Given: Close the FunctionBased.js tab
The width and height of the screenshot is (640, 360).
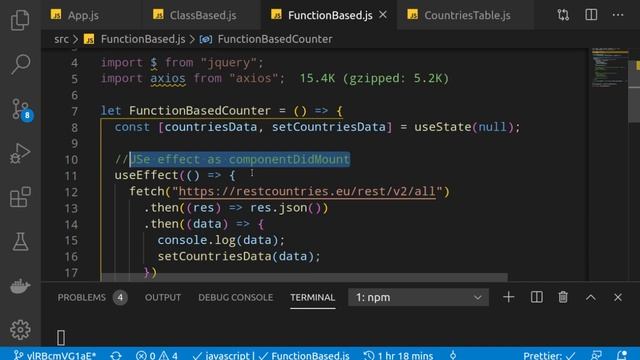Looking at the screenshot, I should coord(383,15).
